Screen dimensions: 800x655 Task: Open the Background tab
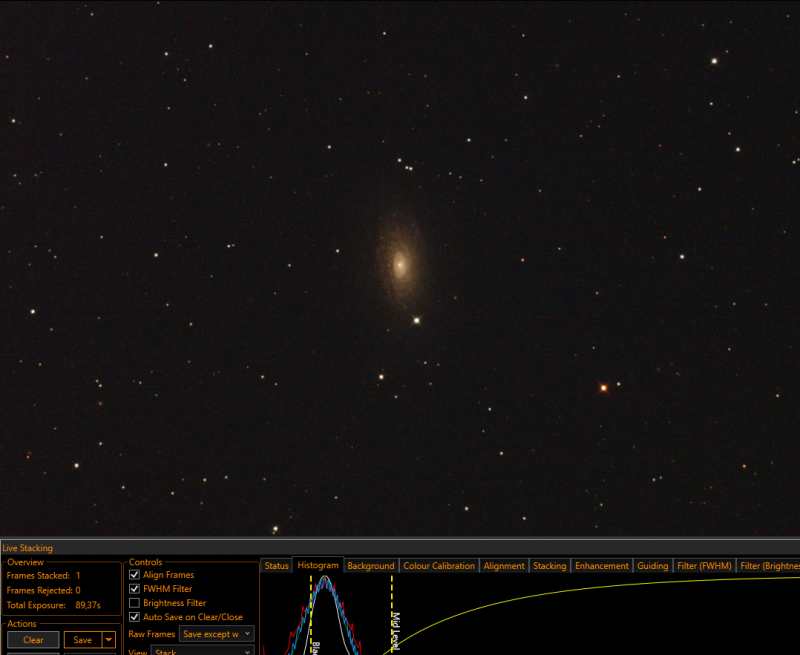(371, 566)
